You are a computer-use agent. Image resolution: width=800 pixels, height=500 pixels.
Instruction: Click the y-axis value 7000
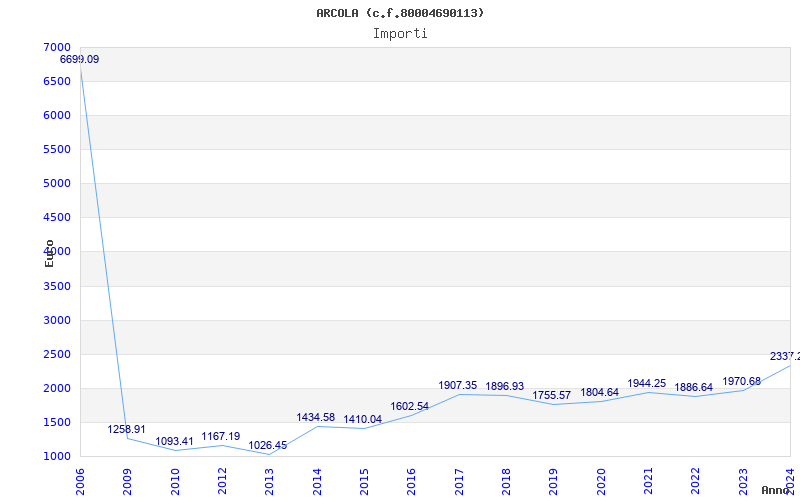point(57,47)
